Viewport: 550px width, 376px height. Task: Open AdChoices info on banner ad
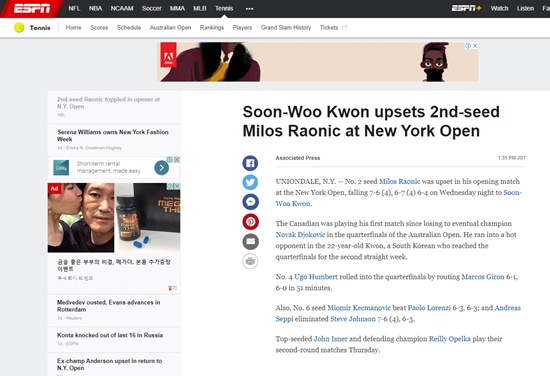pos(468,46)
